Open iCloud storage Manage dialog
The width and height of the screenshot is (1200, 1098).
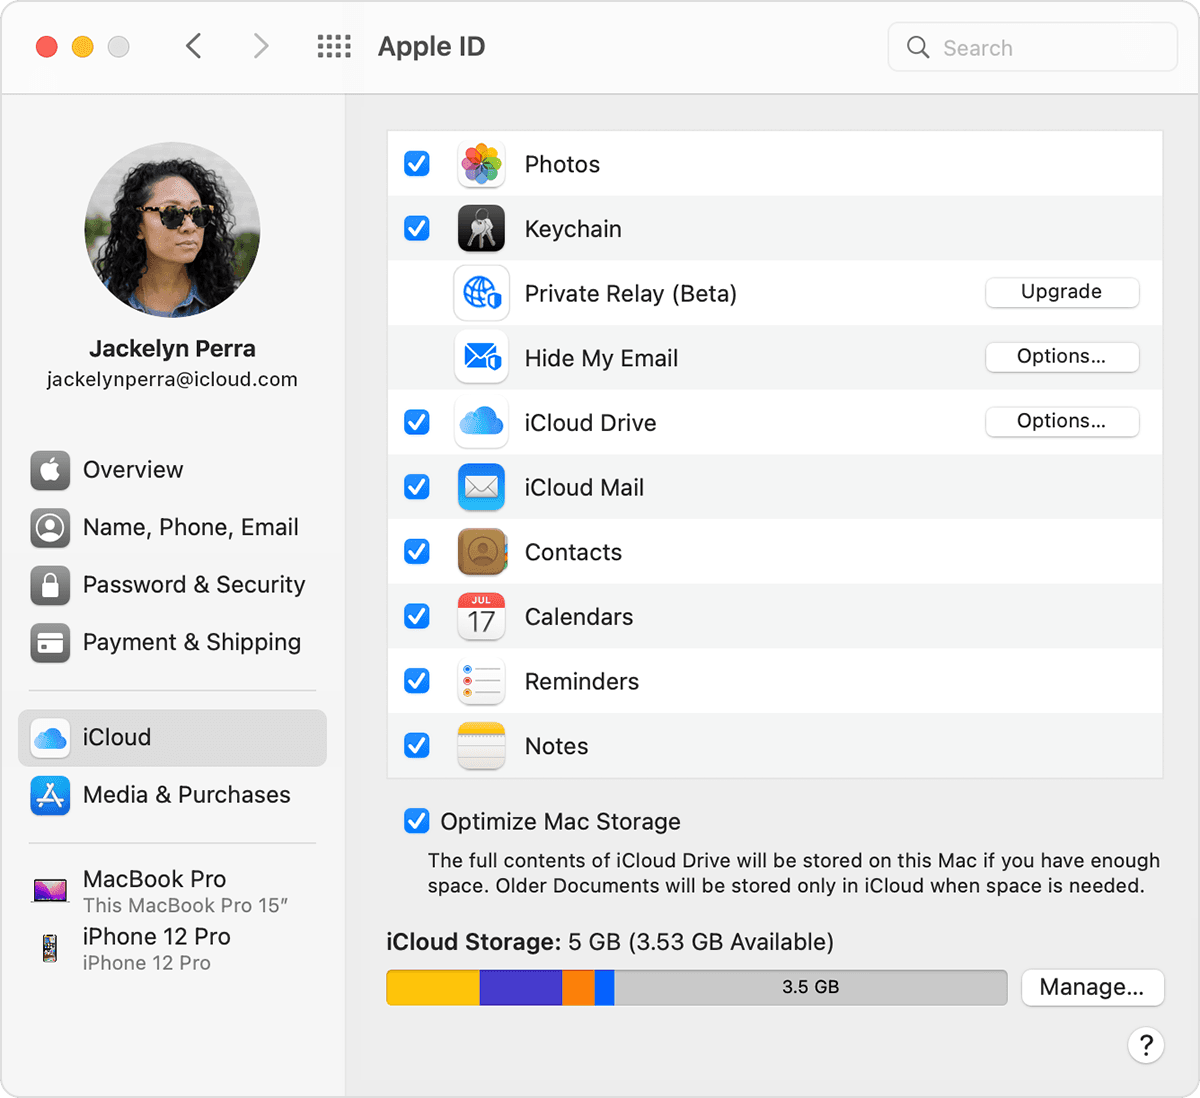click(1092, 987)
